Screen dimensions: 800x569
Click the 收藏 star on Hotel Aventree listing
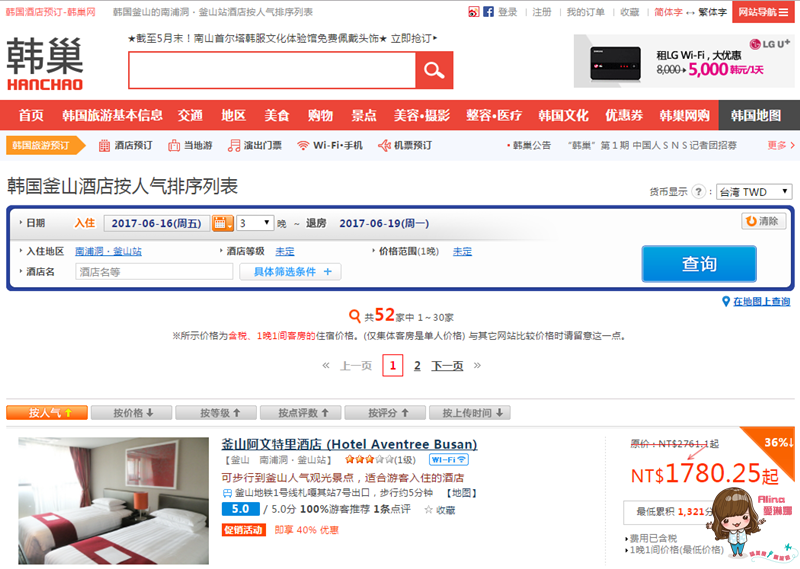(440, 509)
